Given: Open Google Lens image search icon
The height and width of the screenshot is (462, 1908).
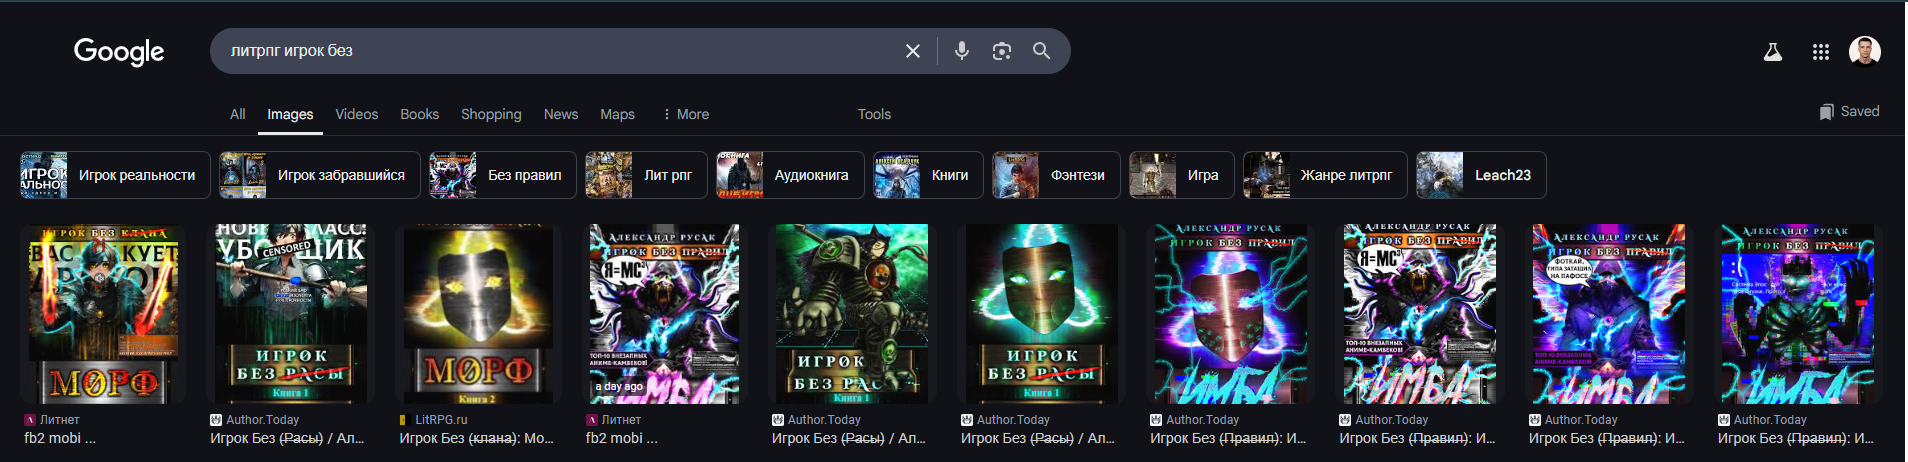Looking at the screenshot, I should tap(1002, 51).
